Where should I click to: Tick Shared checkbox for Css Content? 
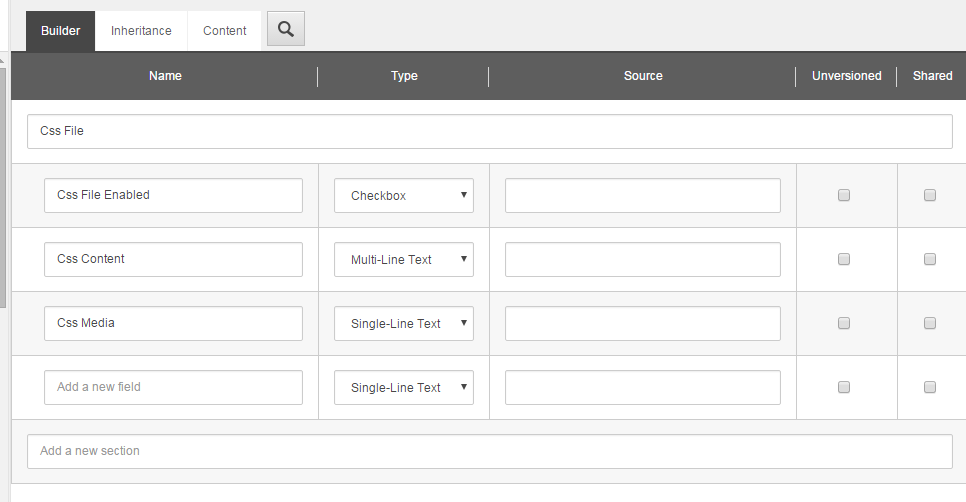tap(930, 260)
